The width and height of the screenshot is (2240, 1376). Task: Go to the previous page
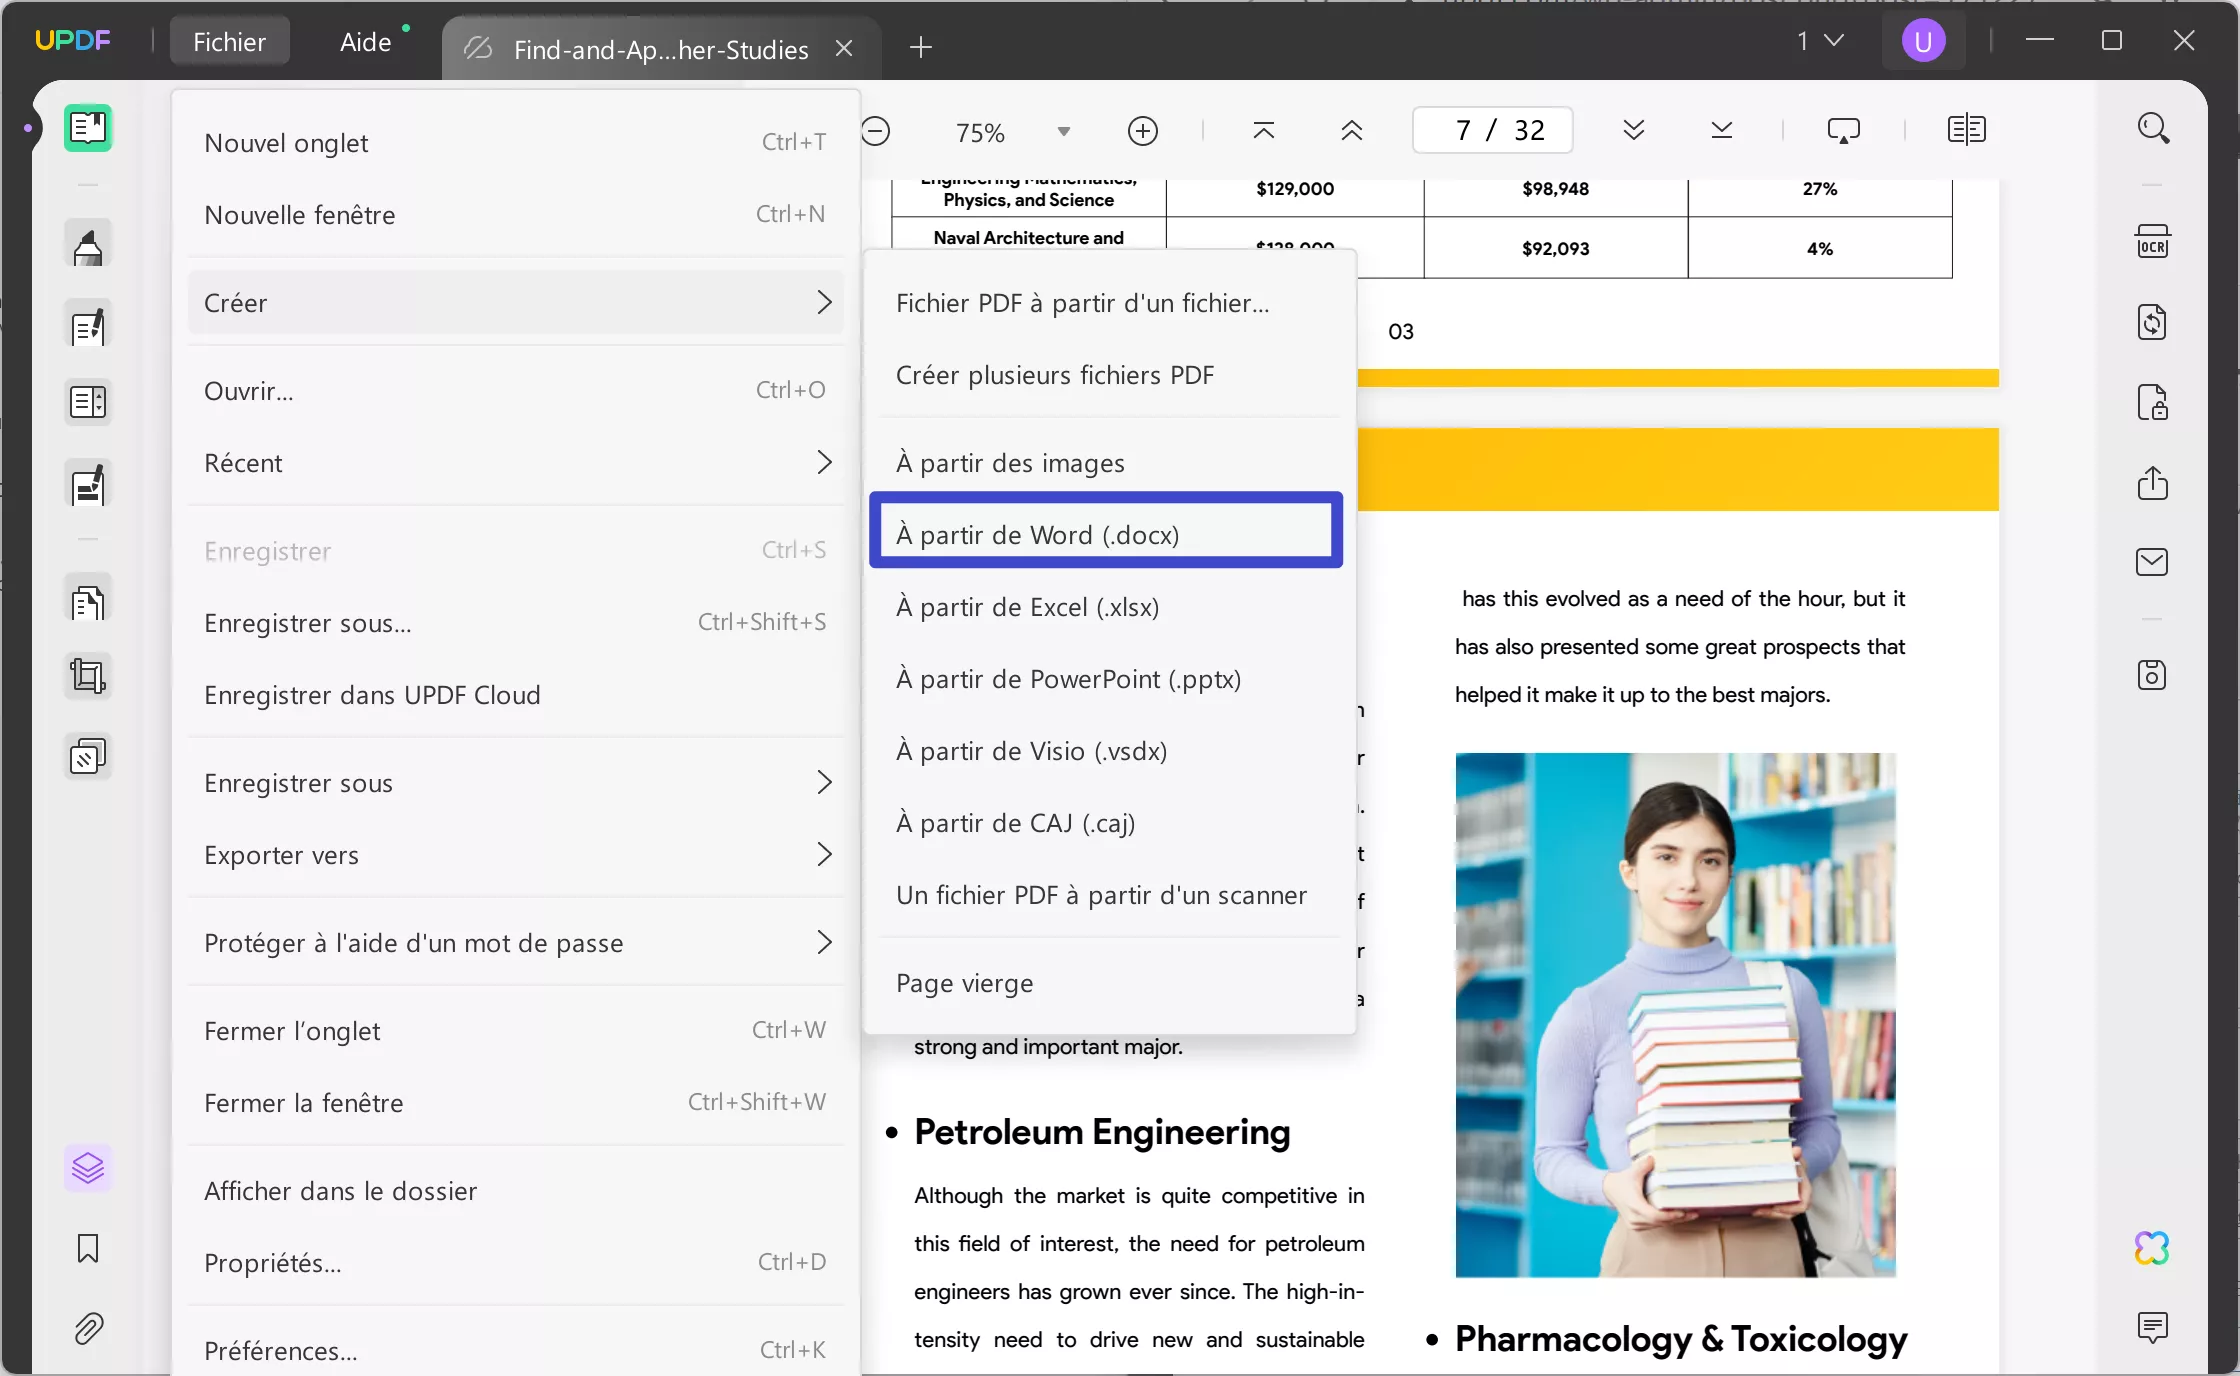tap(1352, 131)
